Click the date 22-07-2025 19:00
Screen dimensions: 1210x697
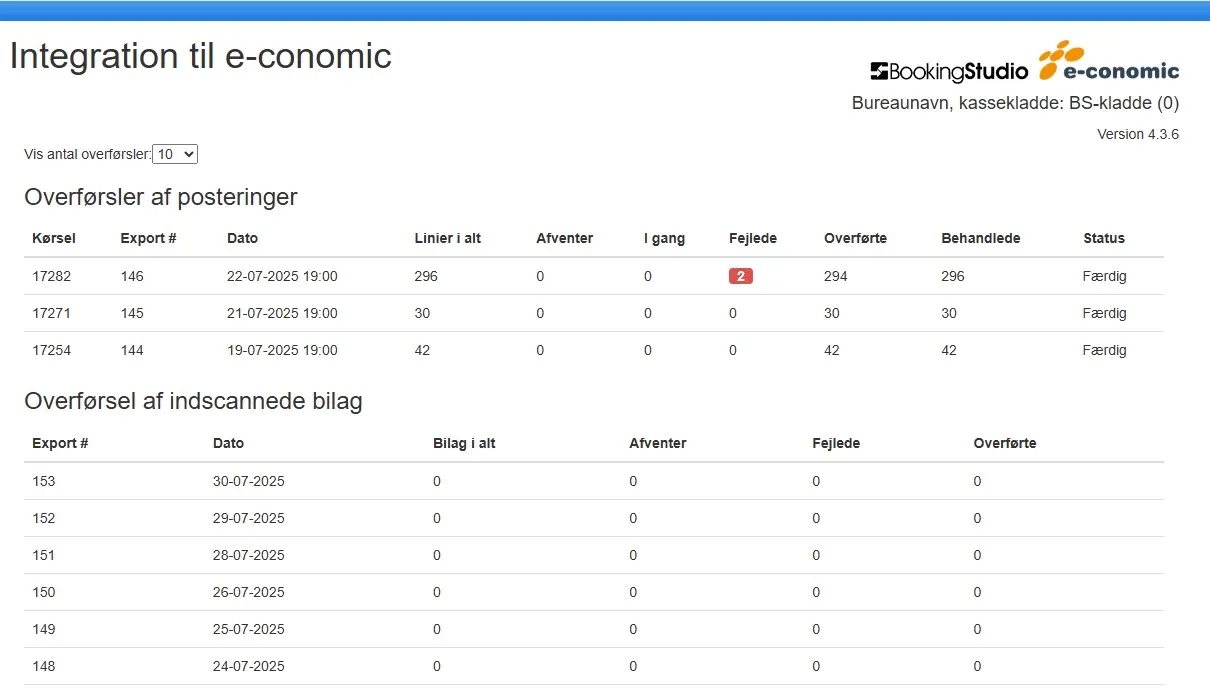282,276
